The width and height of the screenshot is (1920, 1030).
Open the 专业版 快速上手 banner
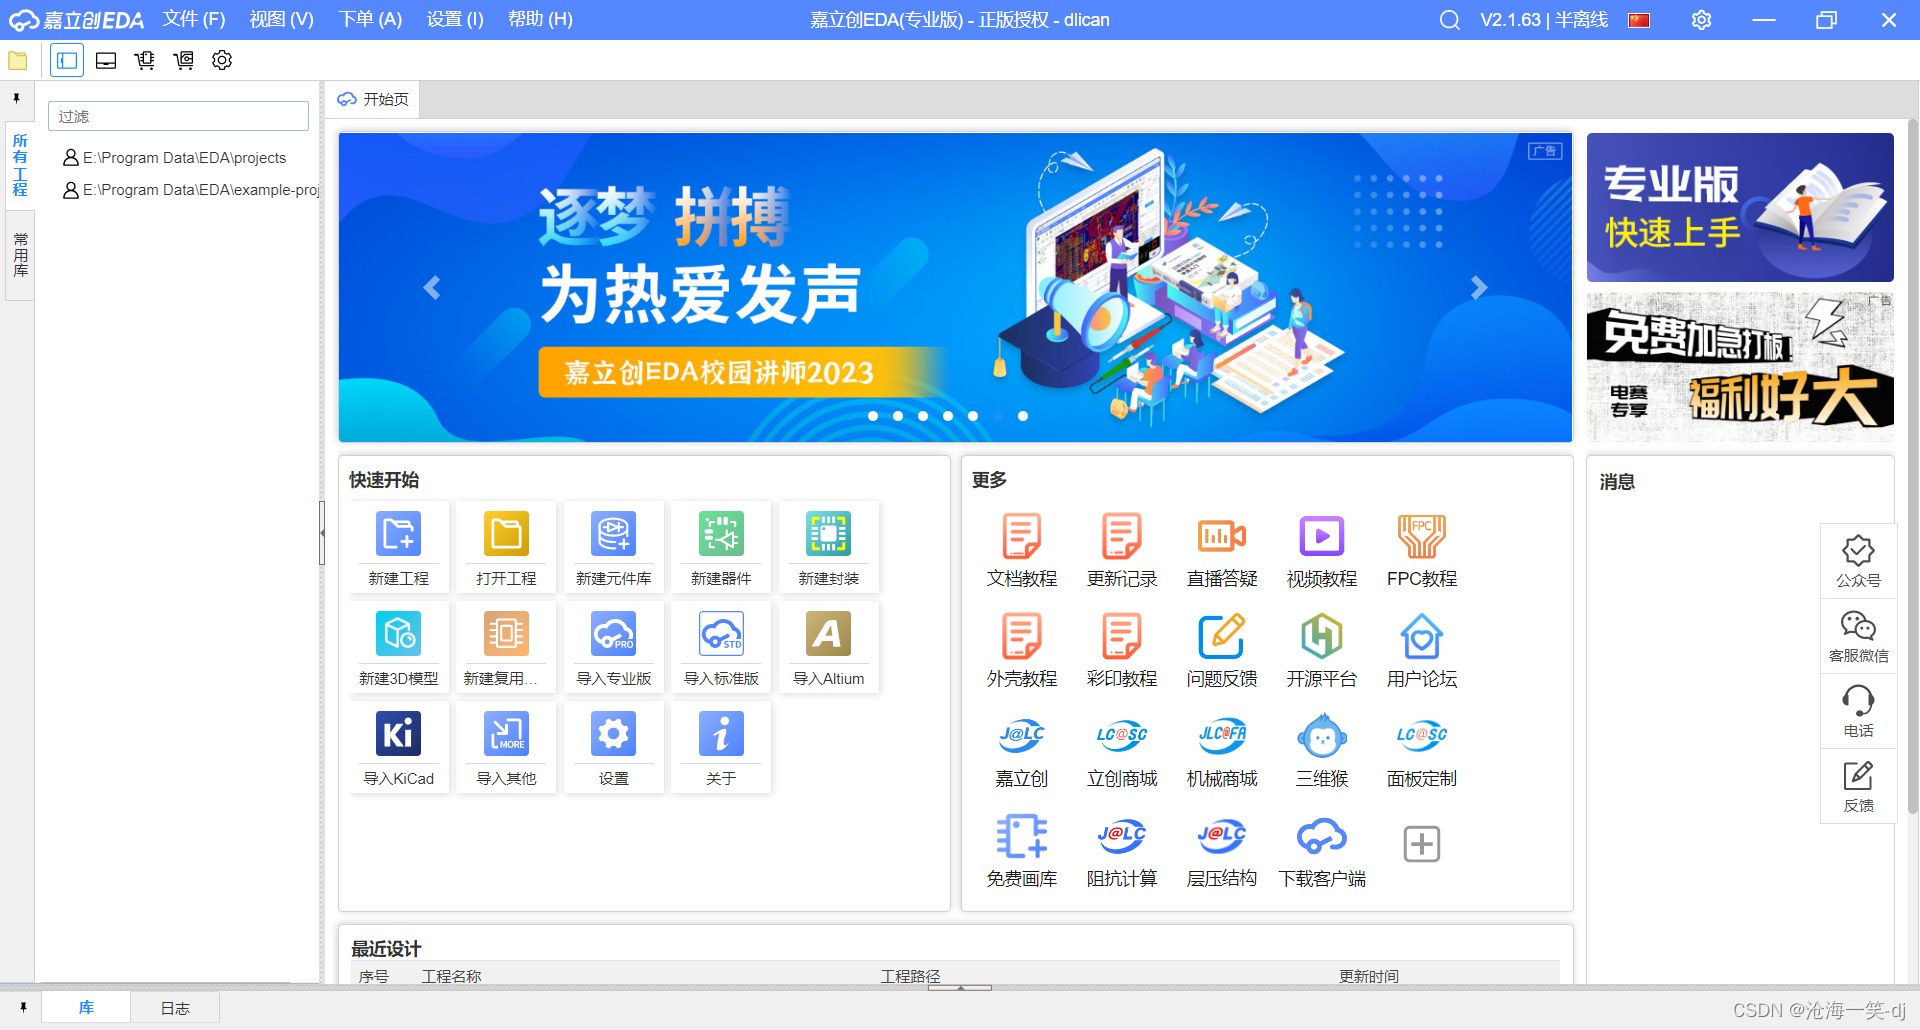1740,207
